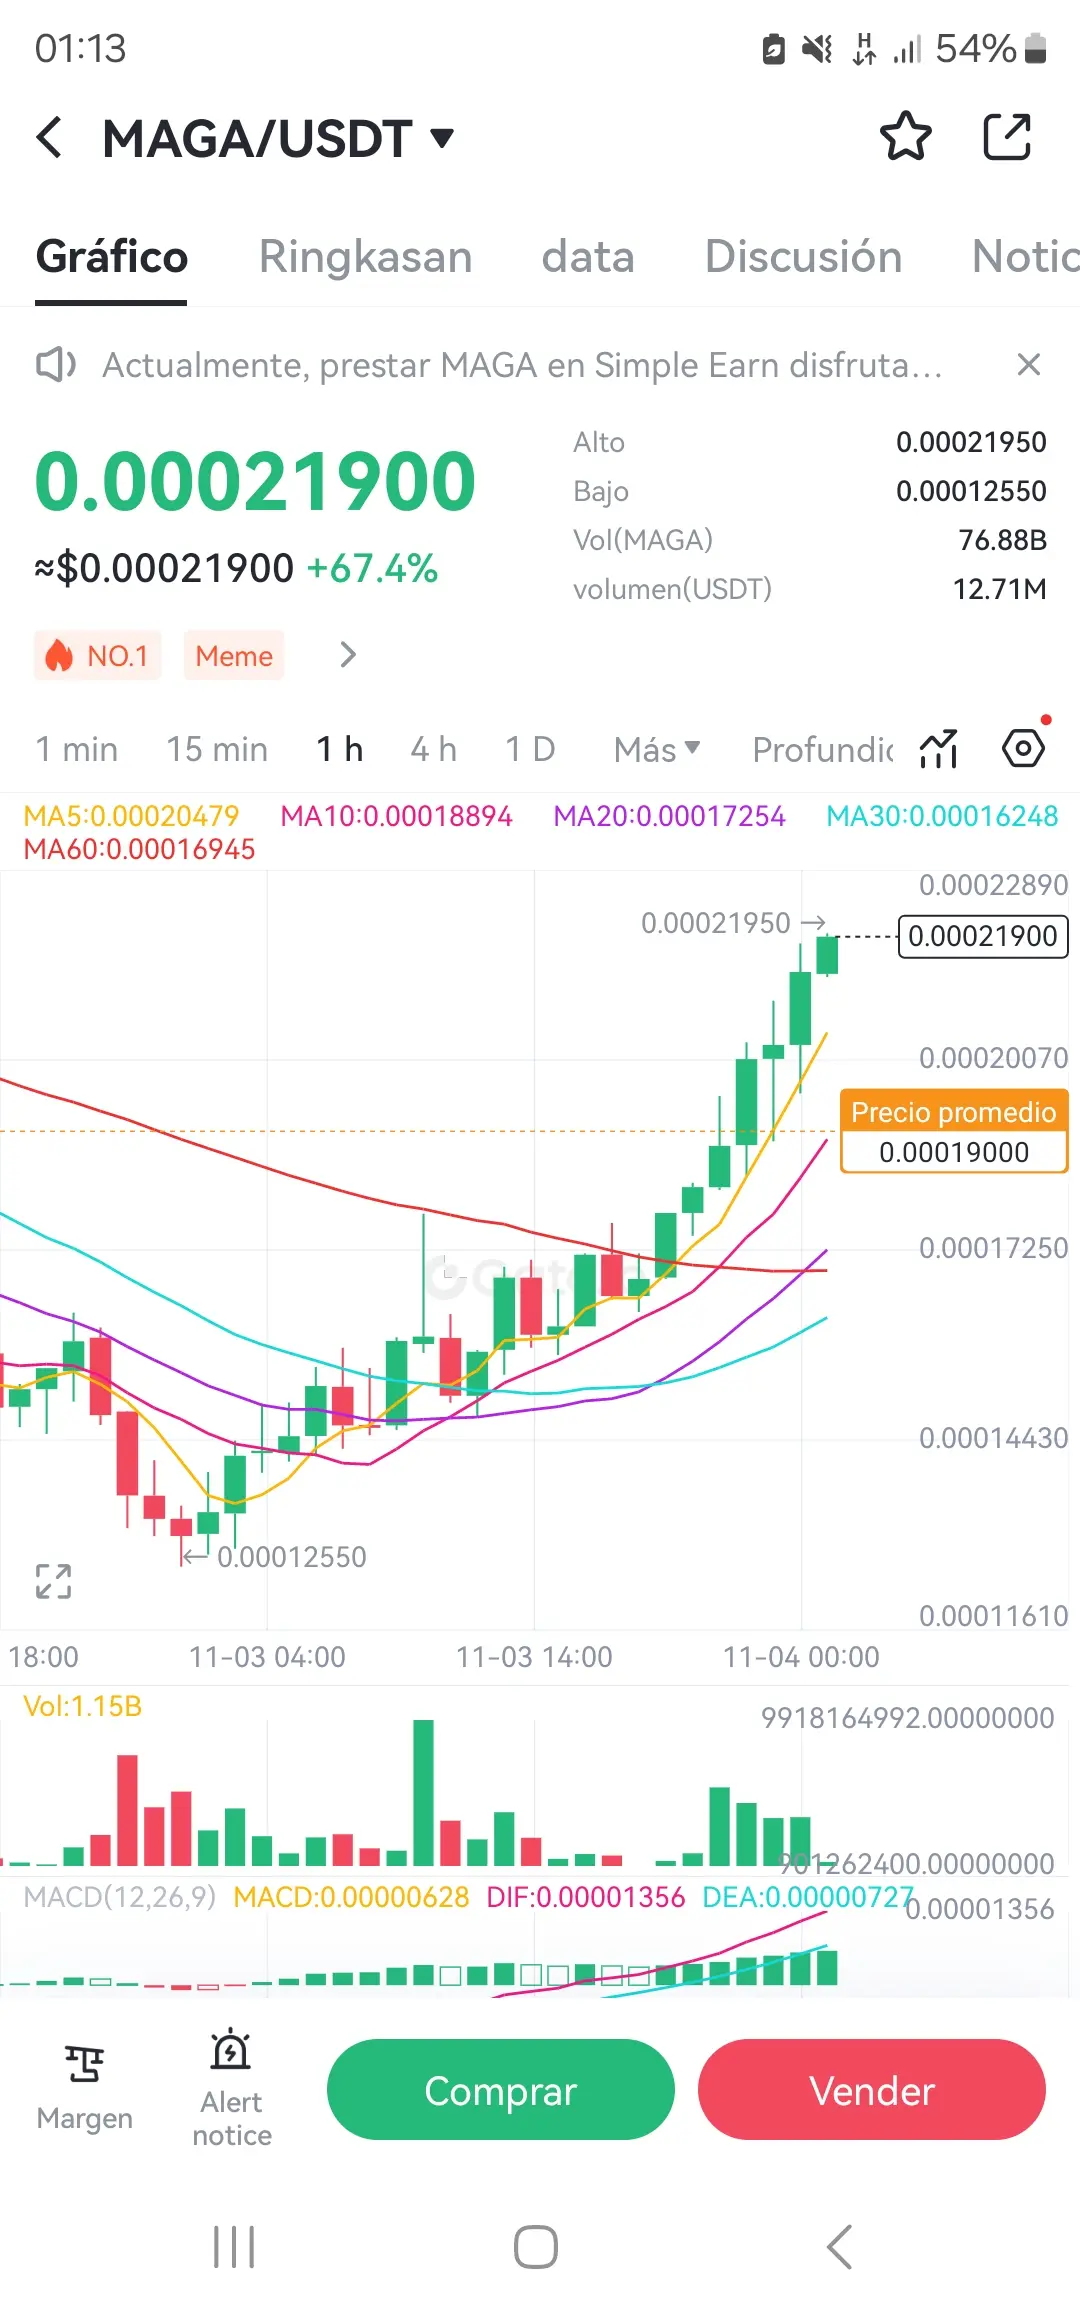
Task: Tap the current price label 0.00021900 on chart
Action: click(983, 937)
